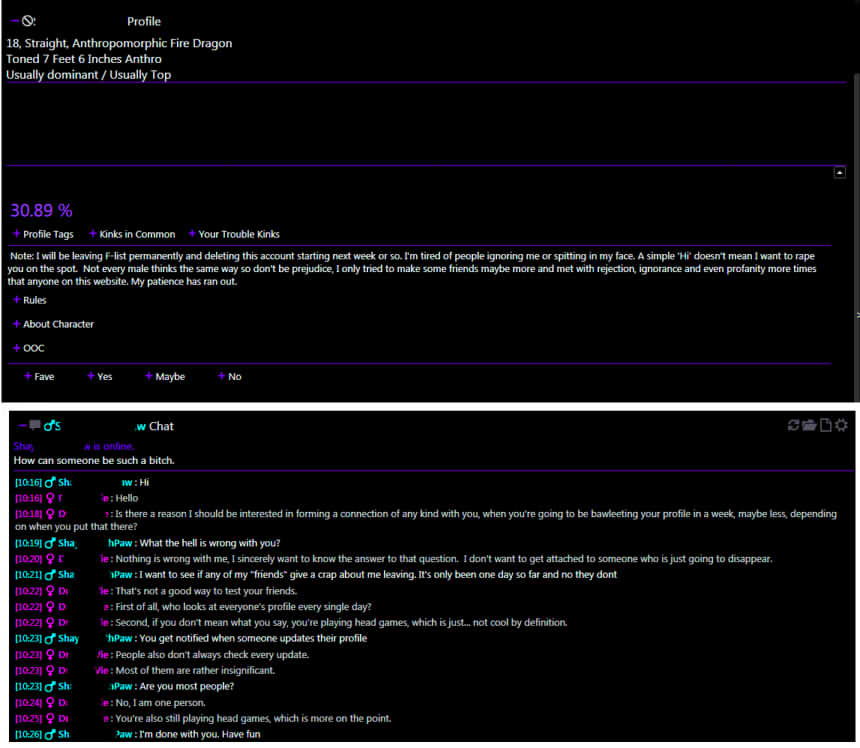
Task: Collapse the Chat panel with the minus icon
Action: click(22, 425)
